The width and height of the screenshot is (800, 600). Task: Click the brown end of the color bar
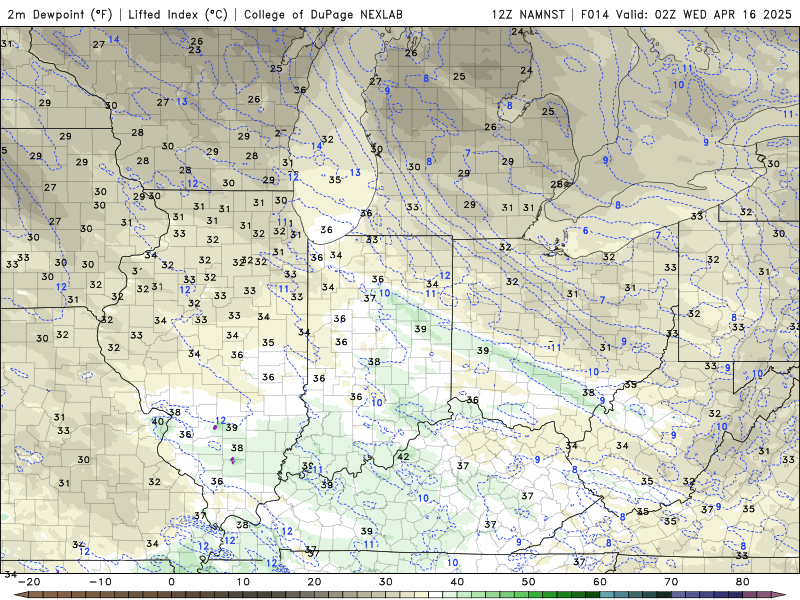(23, 595)
